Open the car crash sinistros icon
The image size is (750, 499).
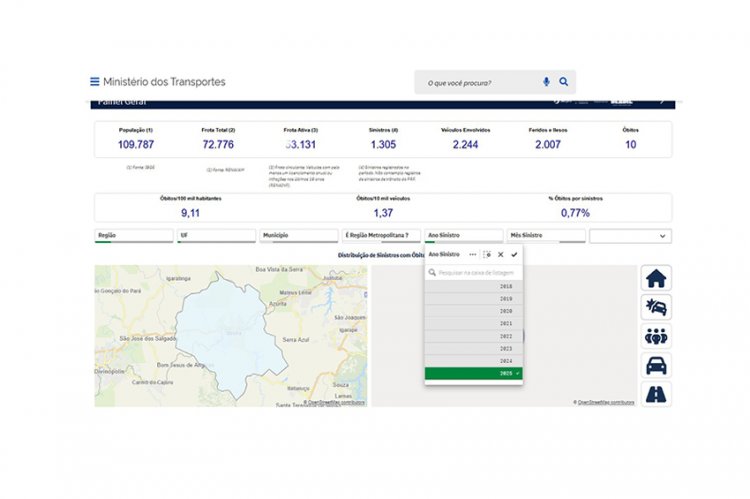pos(656,307)
